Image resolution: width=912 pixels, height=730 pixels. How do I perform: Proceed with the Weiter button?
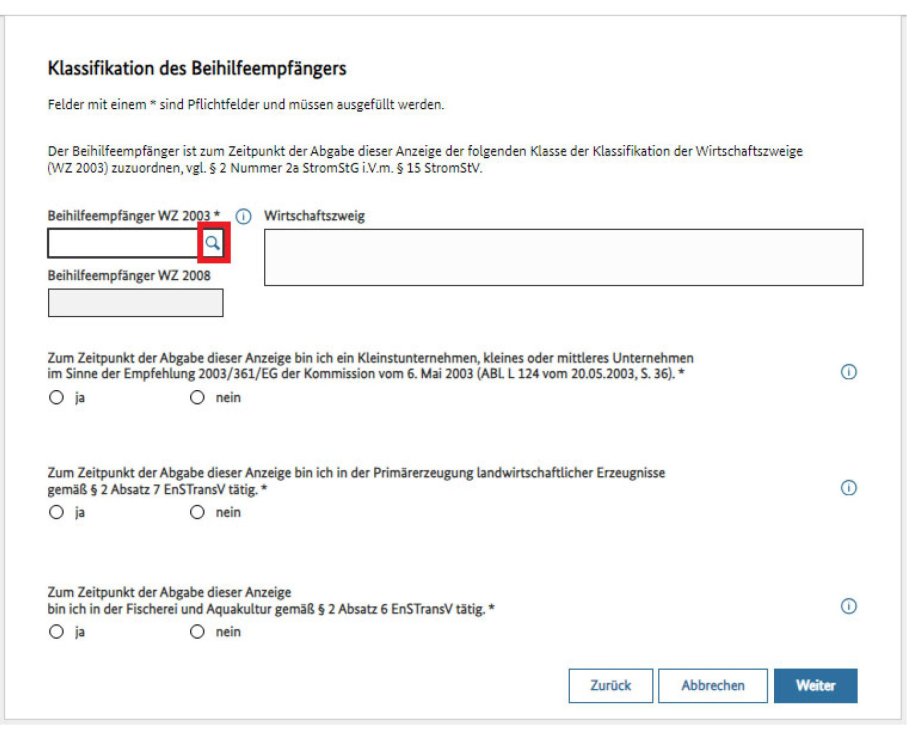815,686
